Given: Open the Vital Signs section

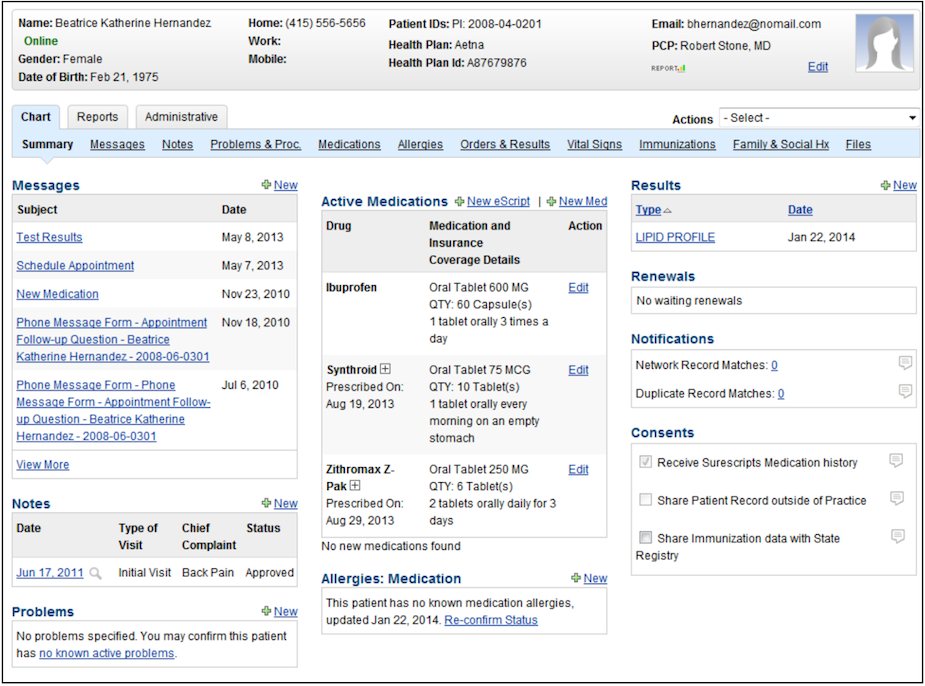Looking at the screenshot, I should coord(594,144).
